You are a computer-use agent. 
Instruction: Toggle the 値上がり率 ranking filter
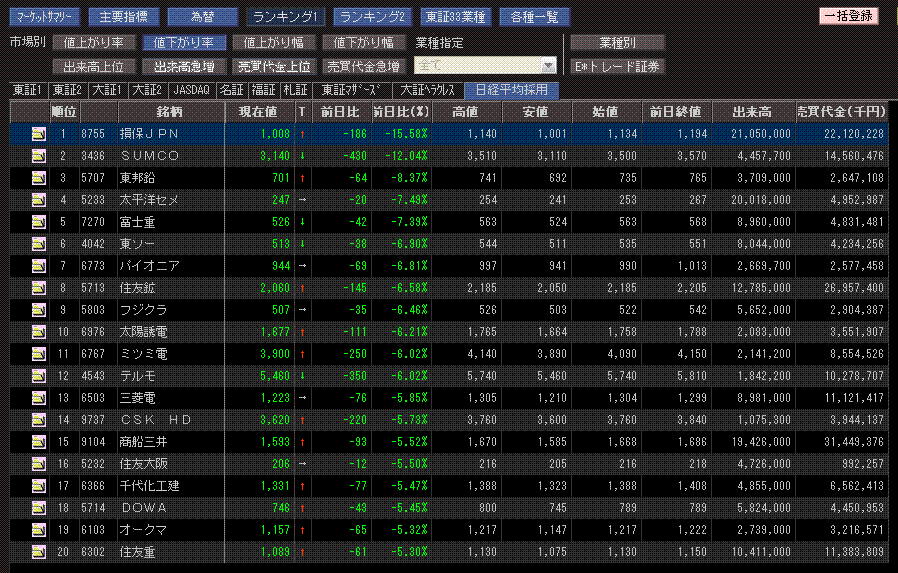click(x=93, y=43)
